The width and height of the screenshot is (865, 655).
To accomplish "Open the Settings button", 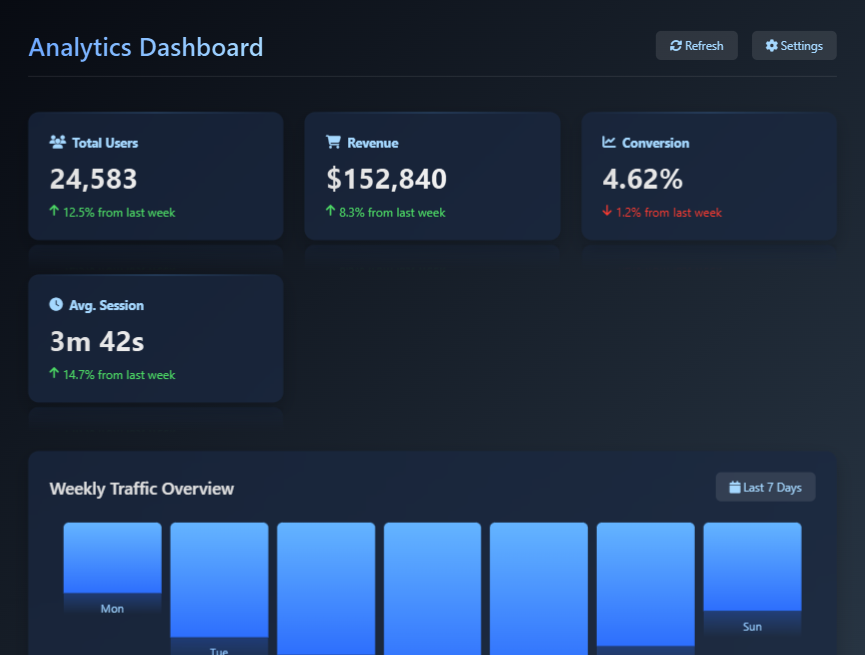I will (x=794, y=46).
